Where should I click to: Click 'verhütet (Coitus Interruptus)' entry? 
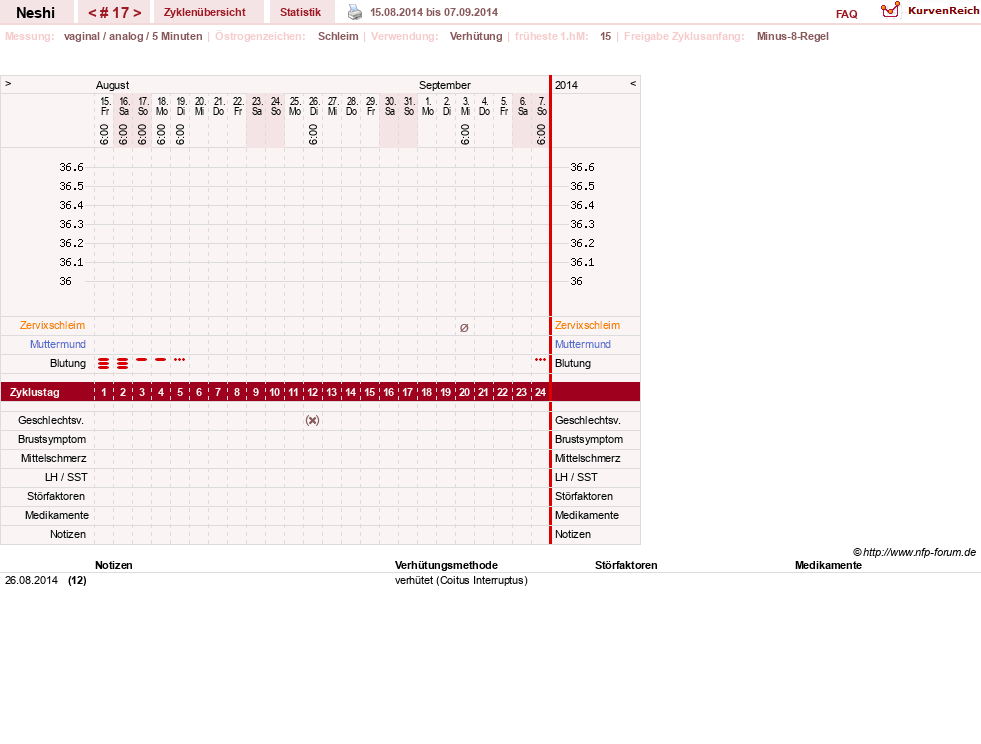pos(461,580)
